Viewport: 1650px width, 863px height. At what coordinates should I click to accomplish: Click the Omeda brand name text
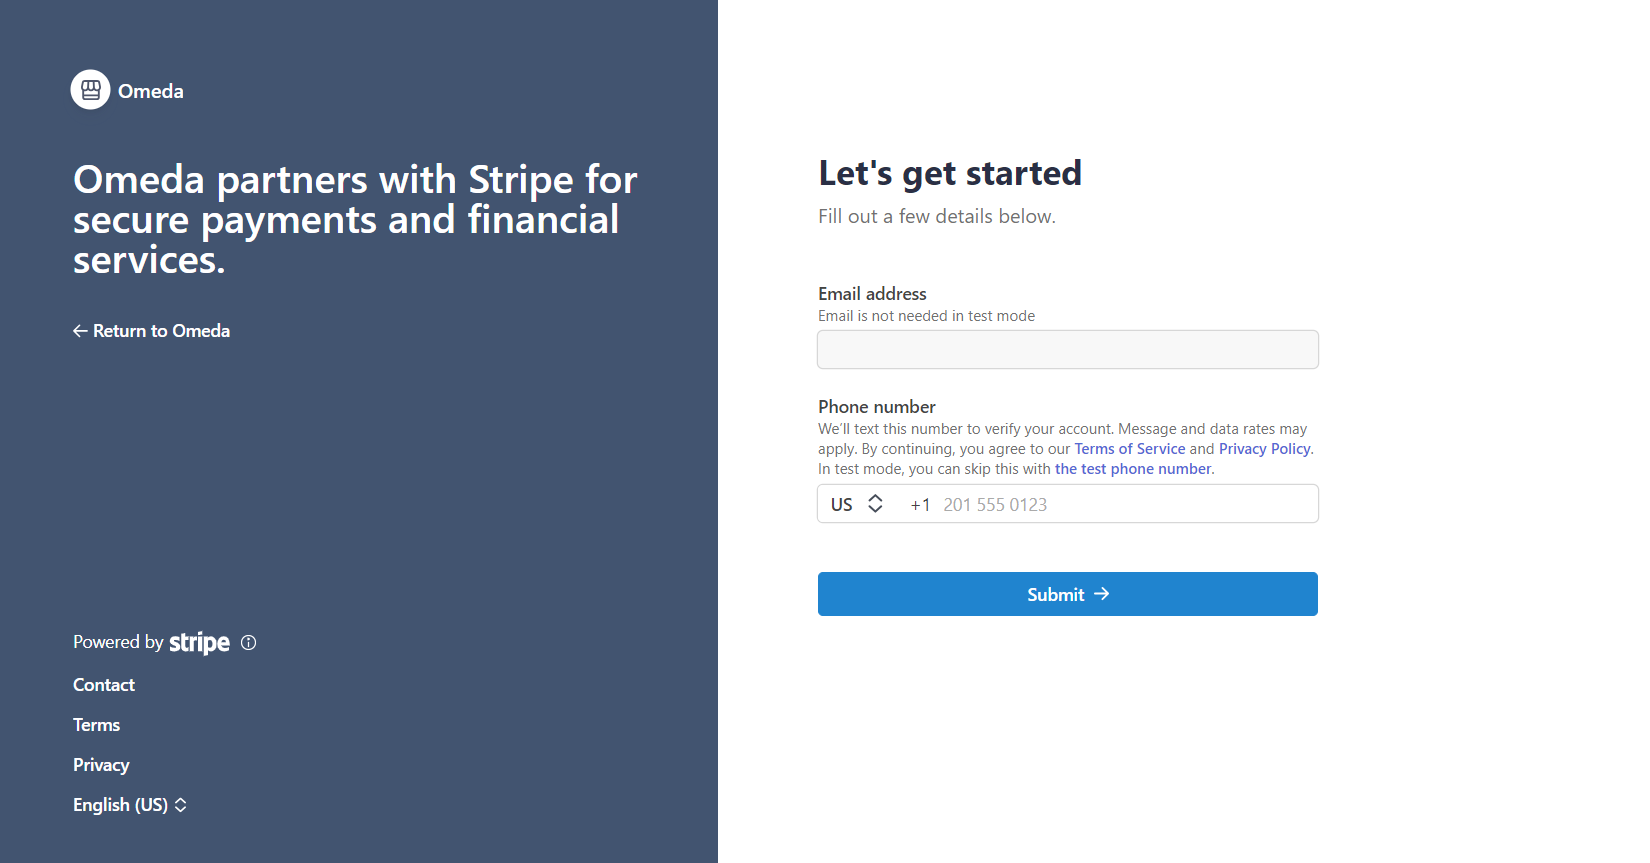pyautogui.click(x=151, y=91)
